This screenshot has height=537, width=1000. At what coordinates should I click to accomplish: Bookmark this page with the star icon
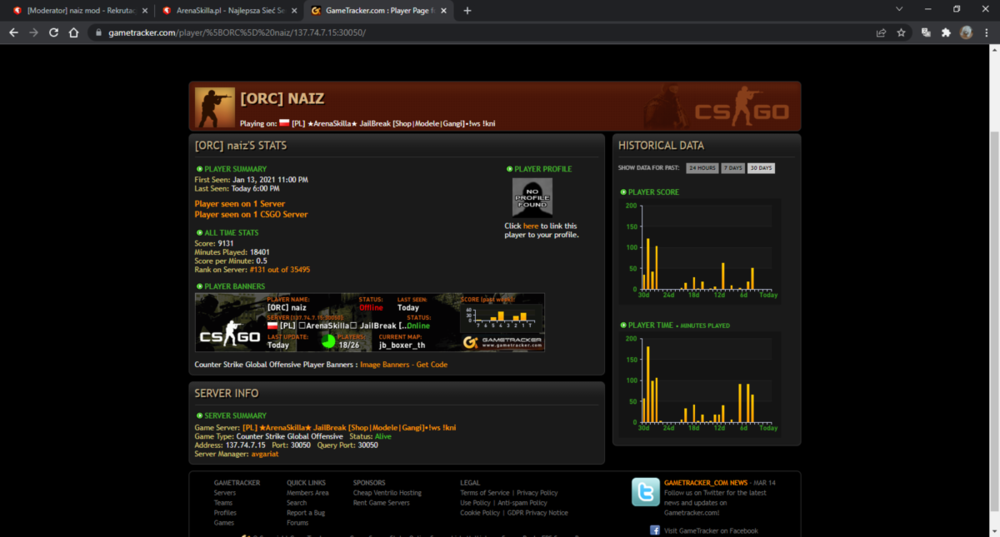(901, 33)
